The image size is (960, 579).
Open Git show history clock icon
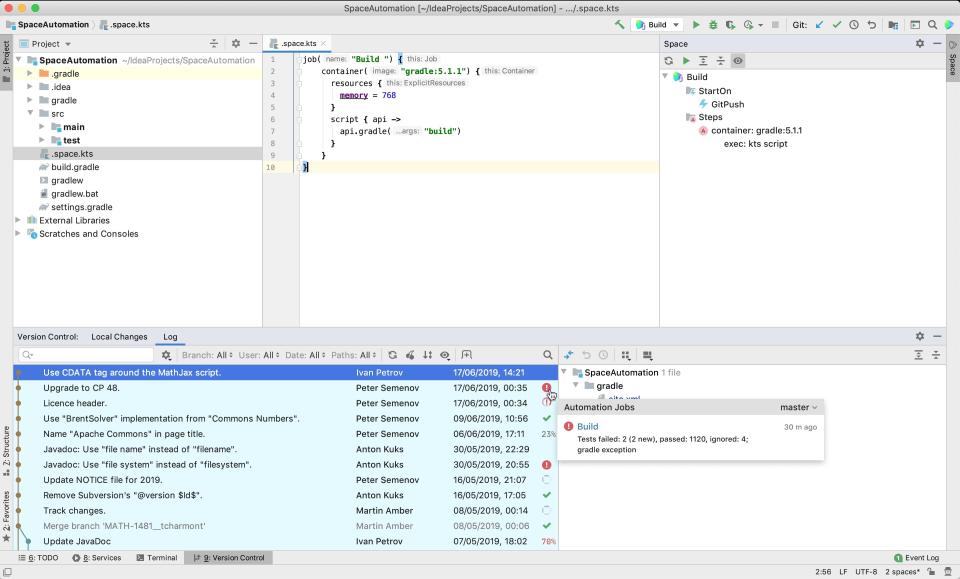854,24
